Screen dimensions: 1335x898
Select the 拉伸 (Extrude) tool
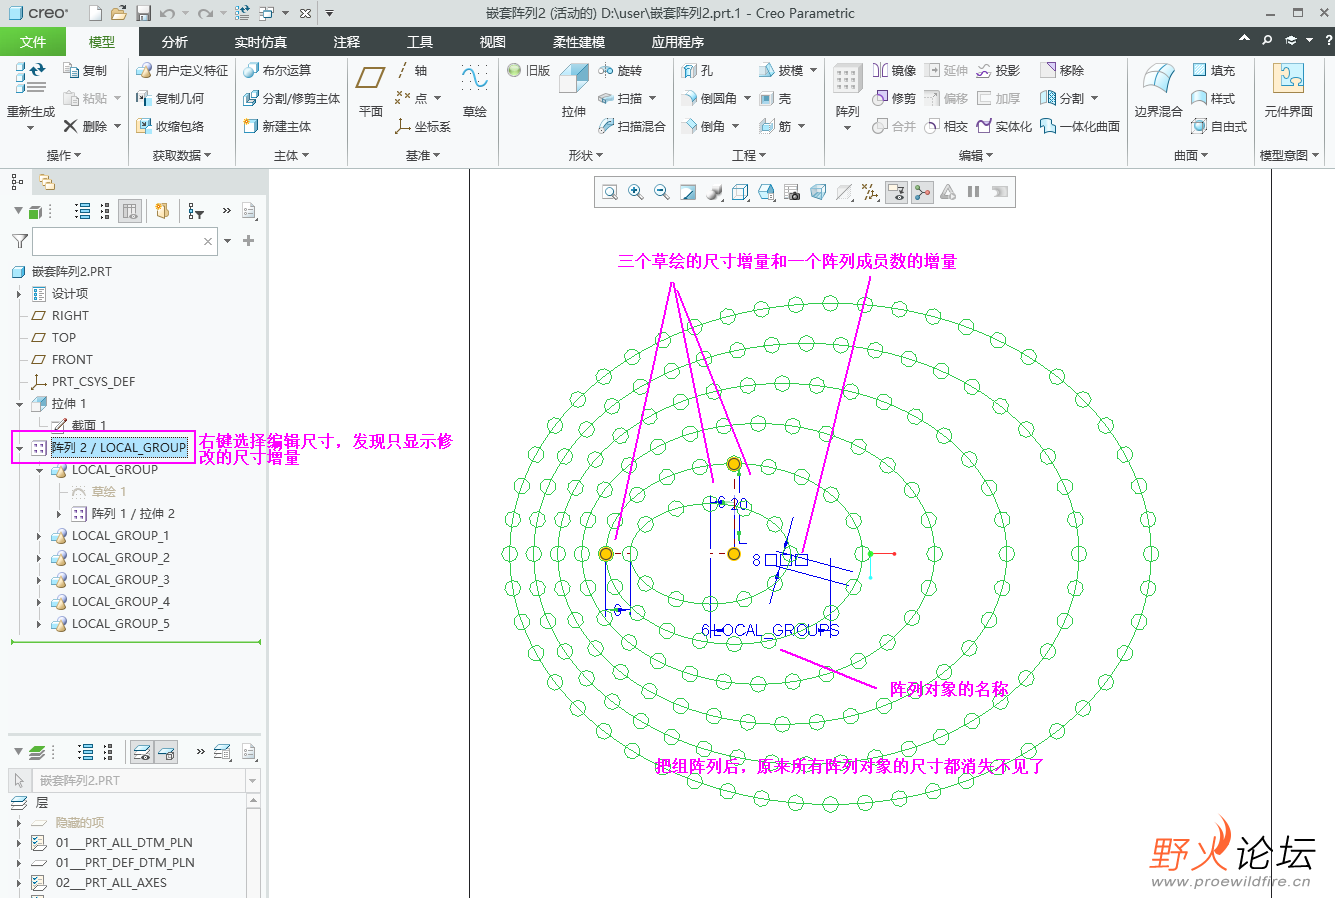click(574, 90)
